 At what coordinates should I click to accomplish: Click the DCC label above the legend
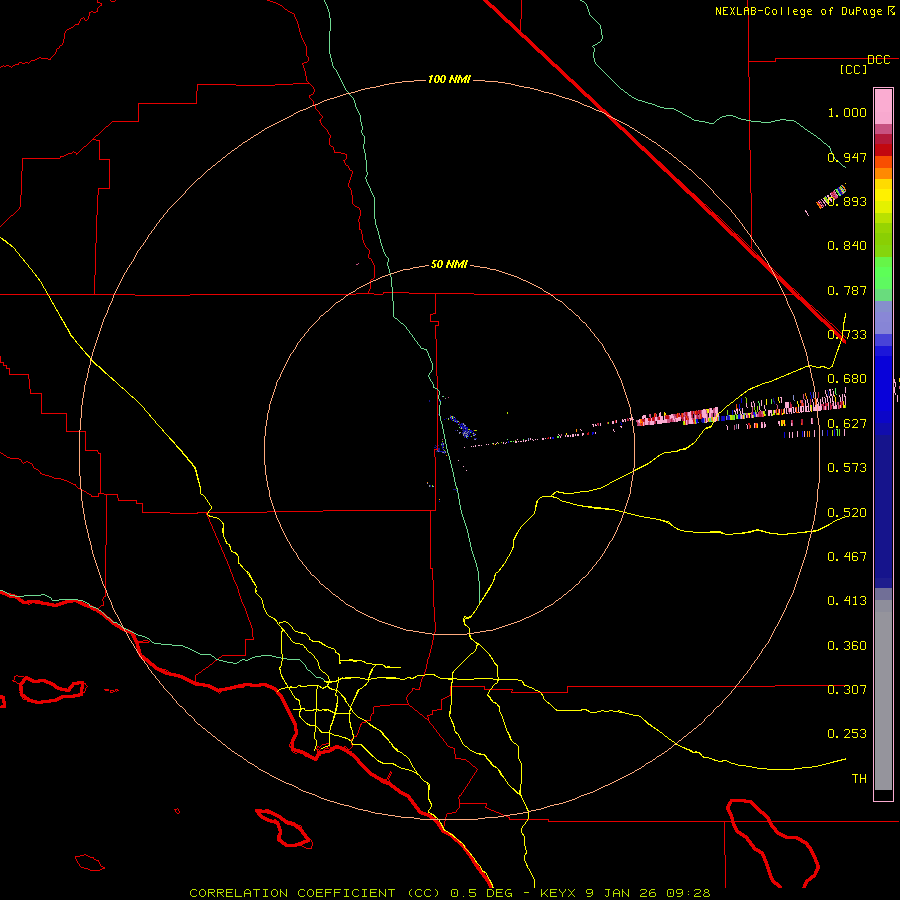tap(879, 60)
